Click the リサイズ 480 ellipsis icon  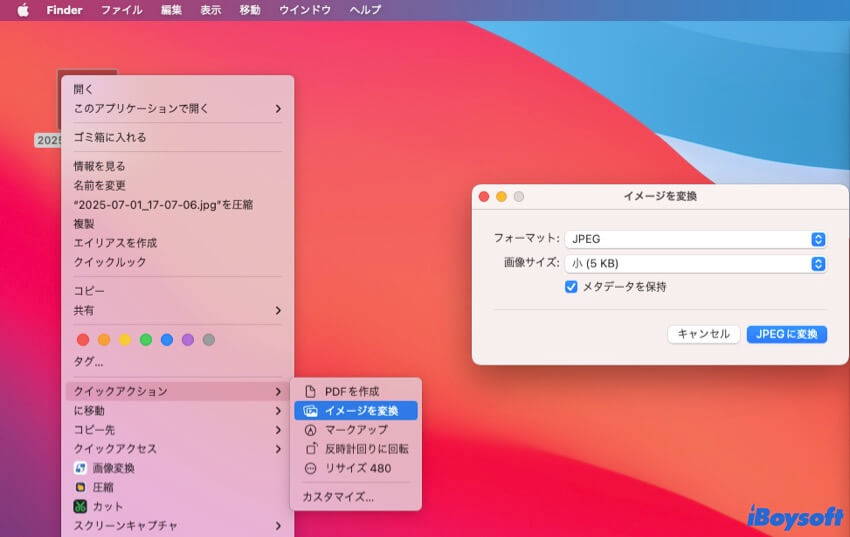[x=310, y=468]
